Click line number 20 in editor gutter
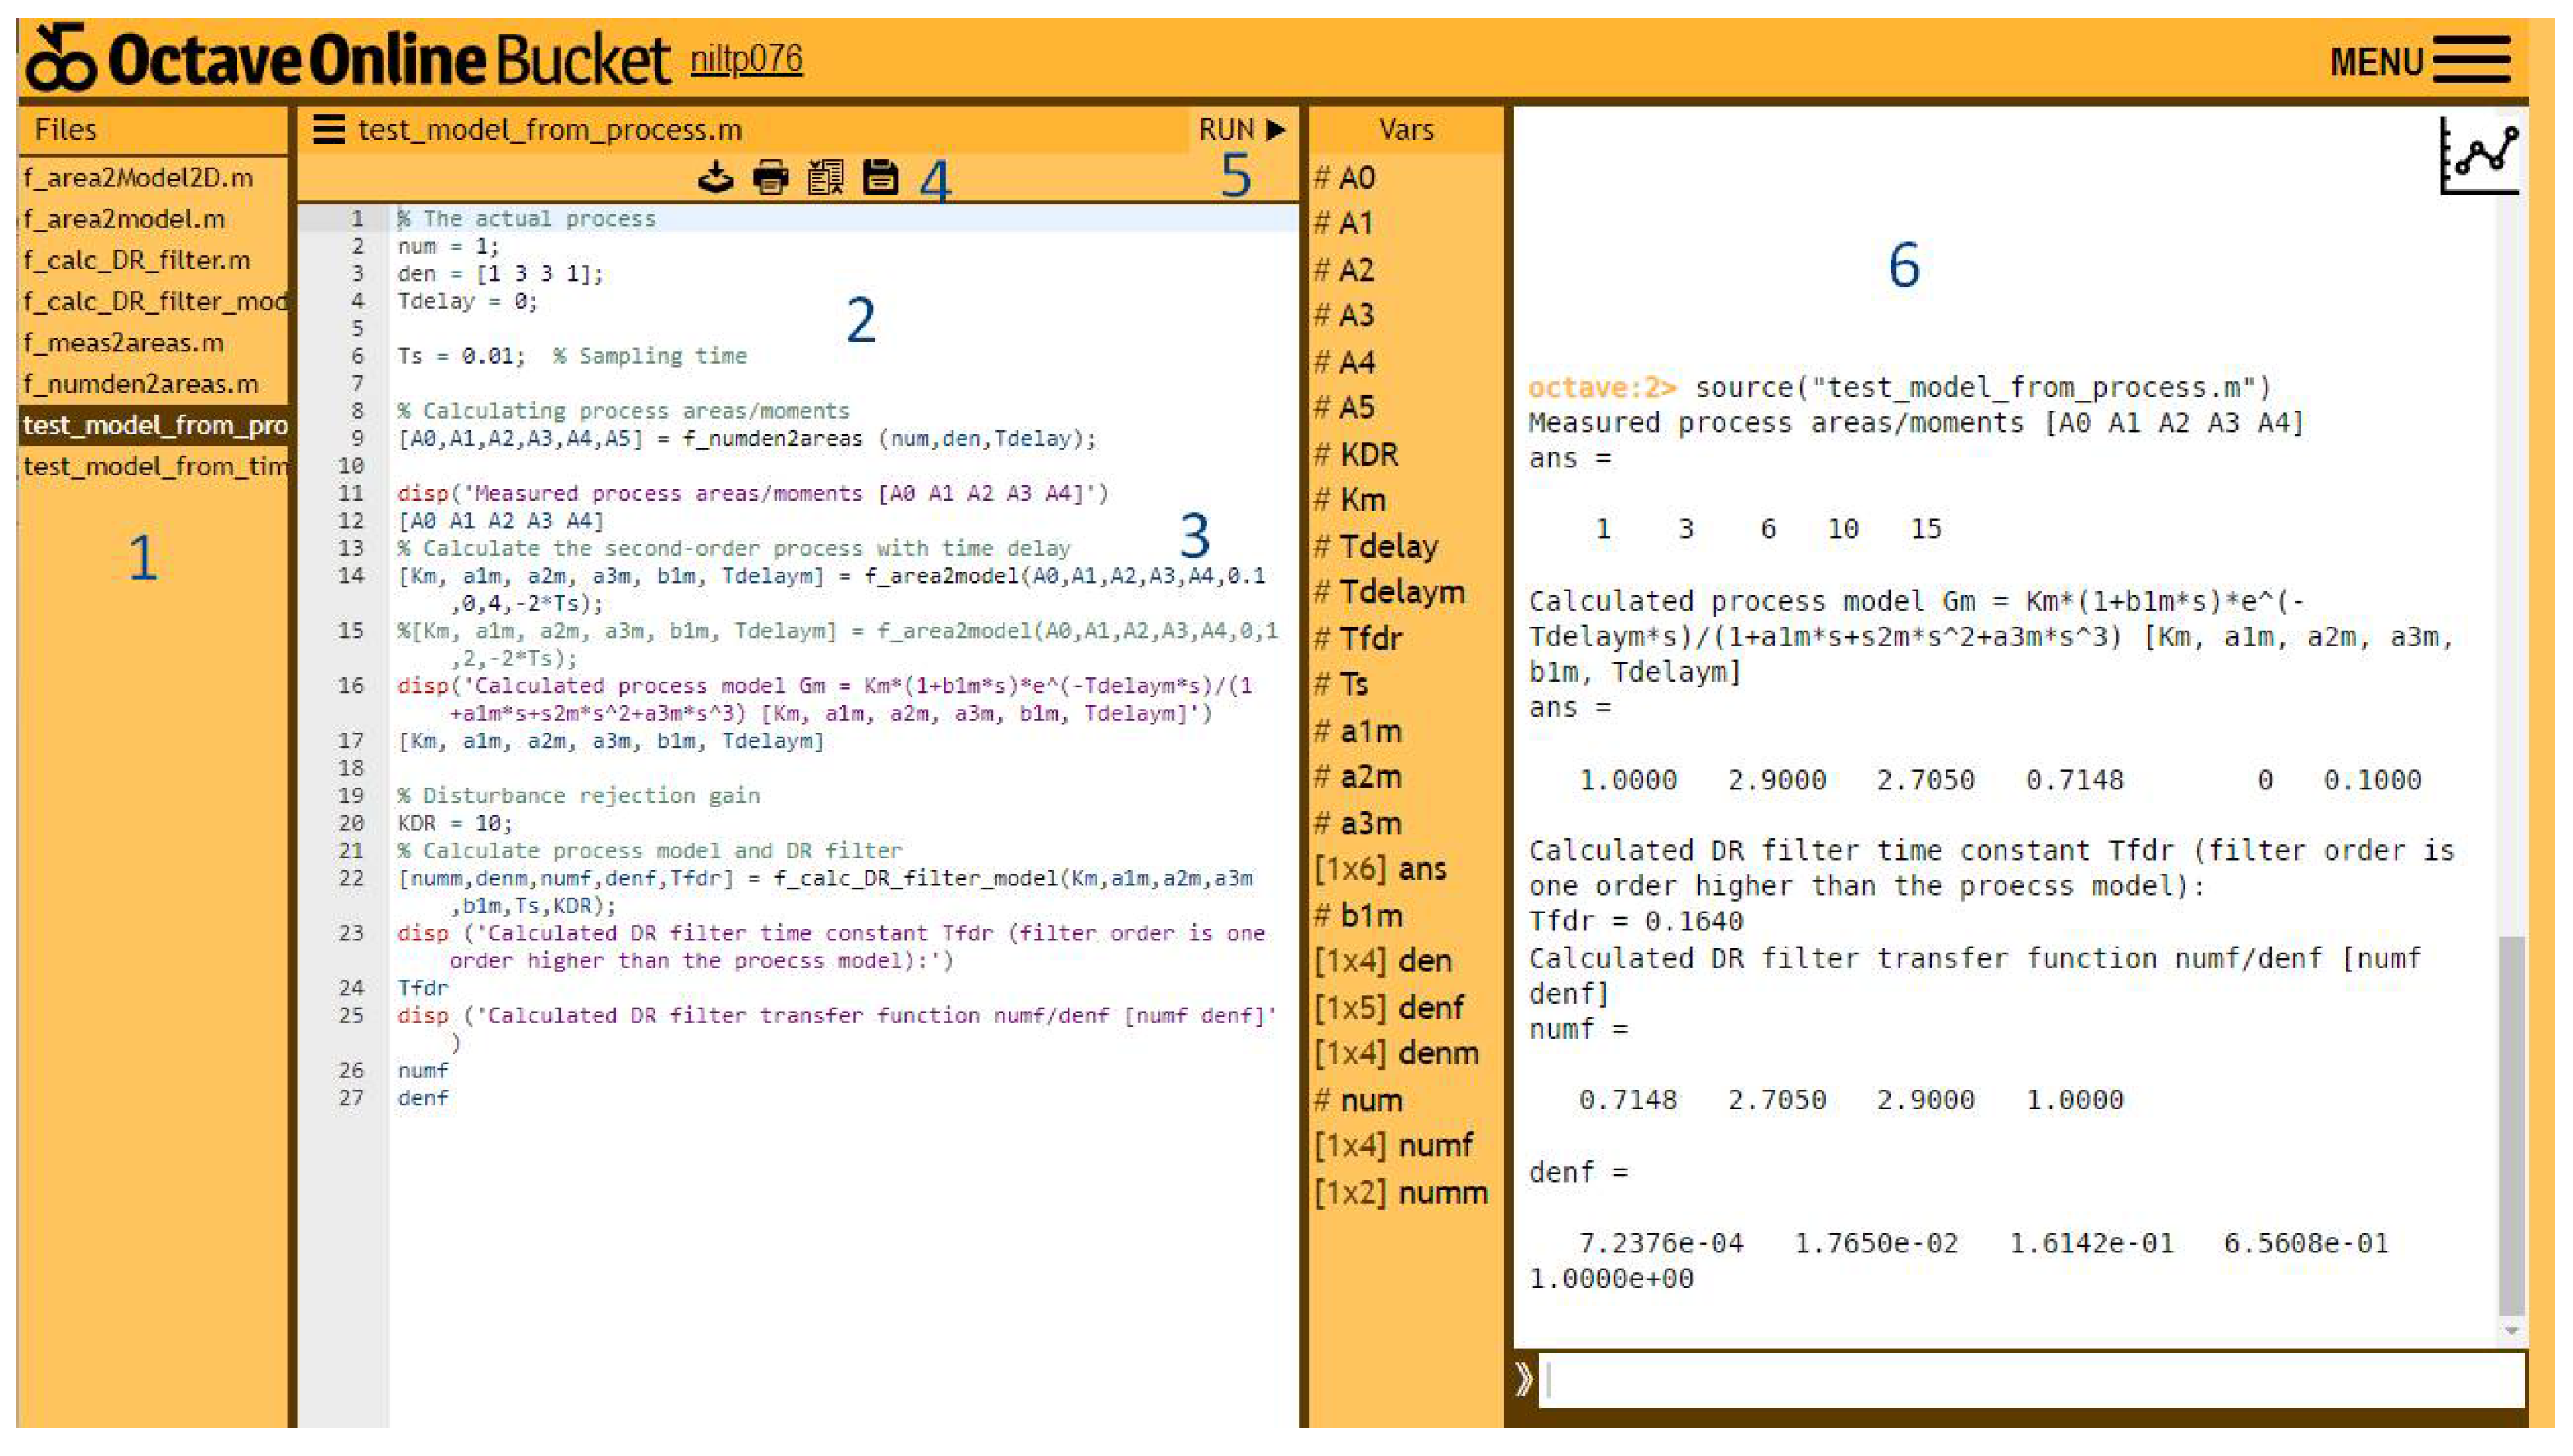 [351, 823]
